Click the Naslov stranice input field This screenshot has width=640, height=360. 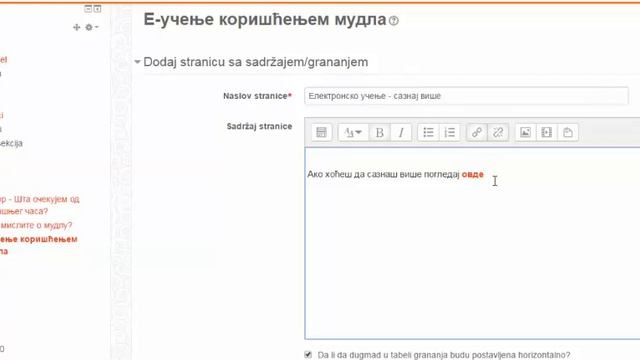point(466,96)
